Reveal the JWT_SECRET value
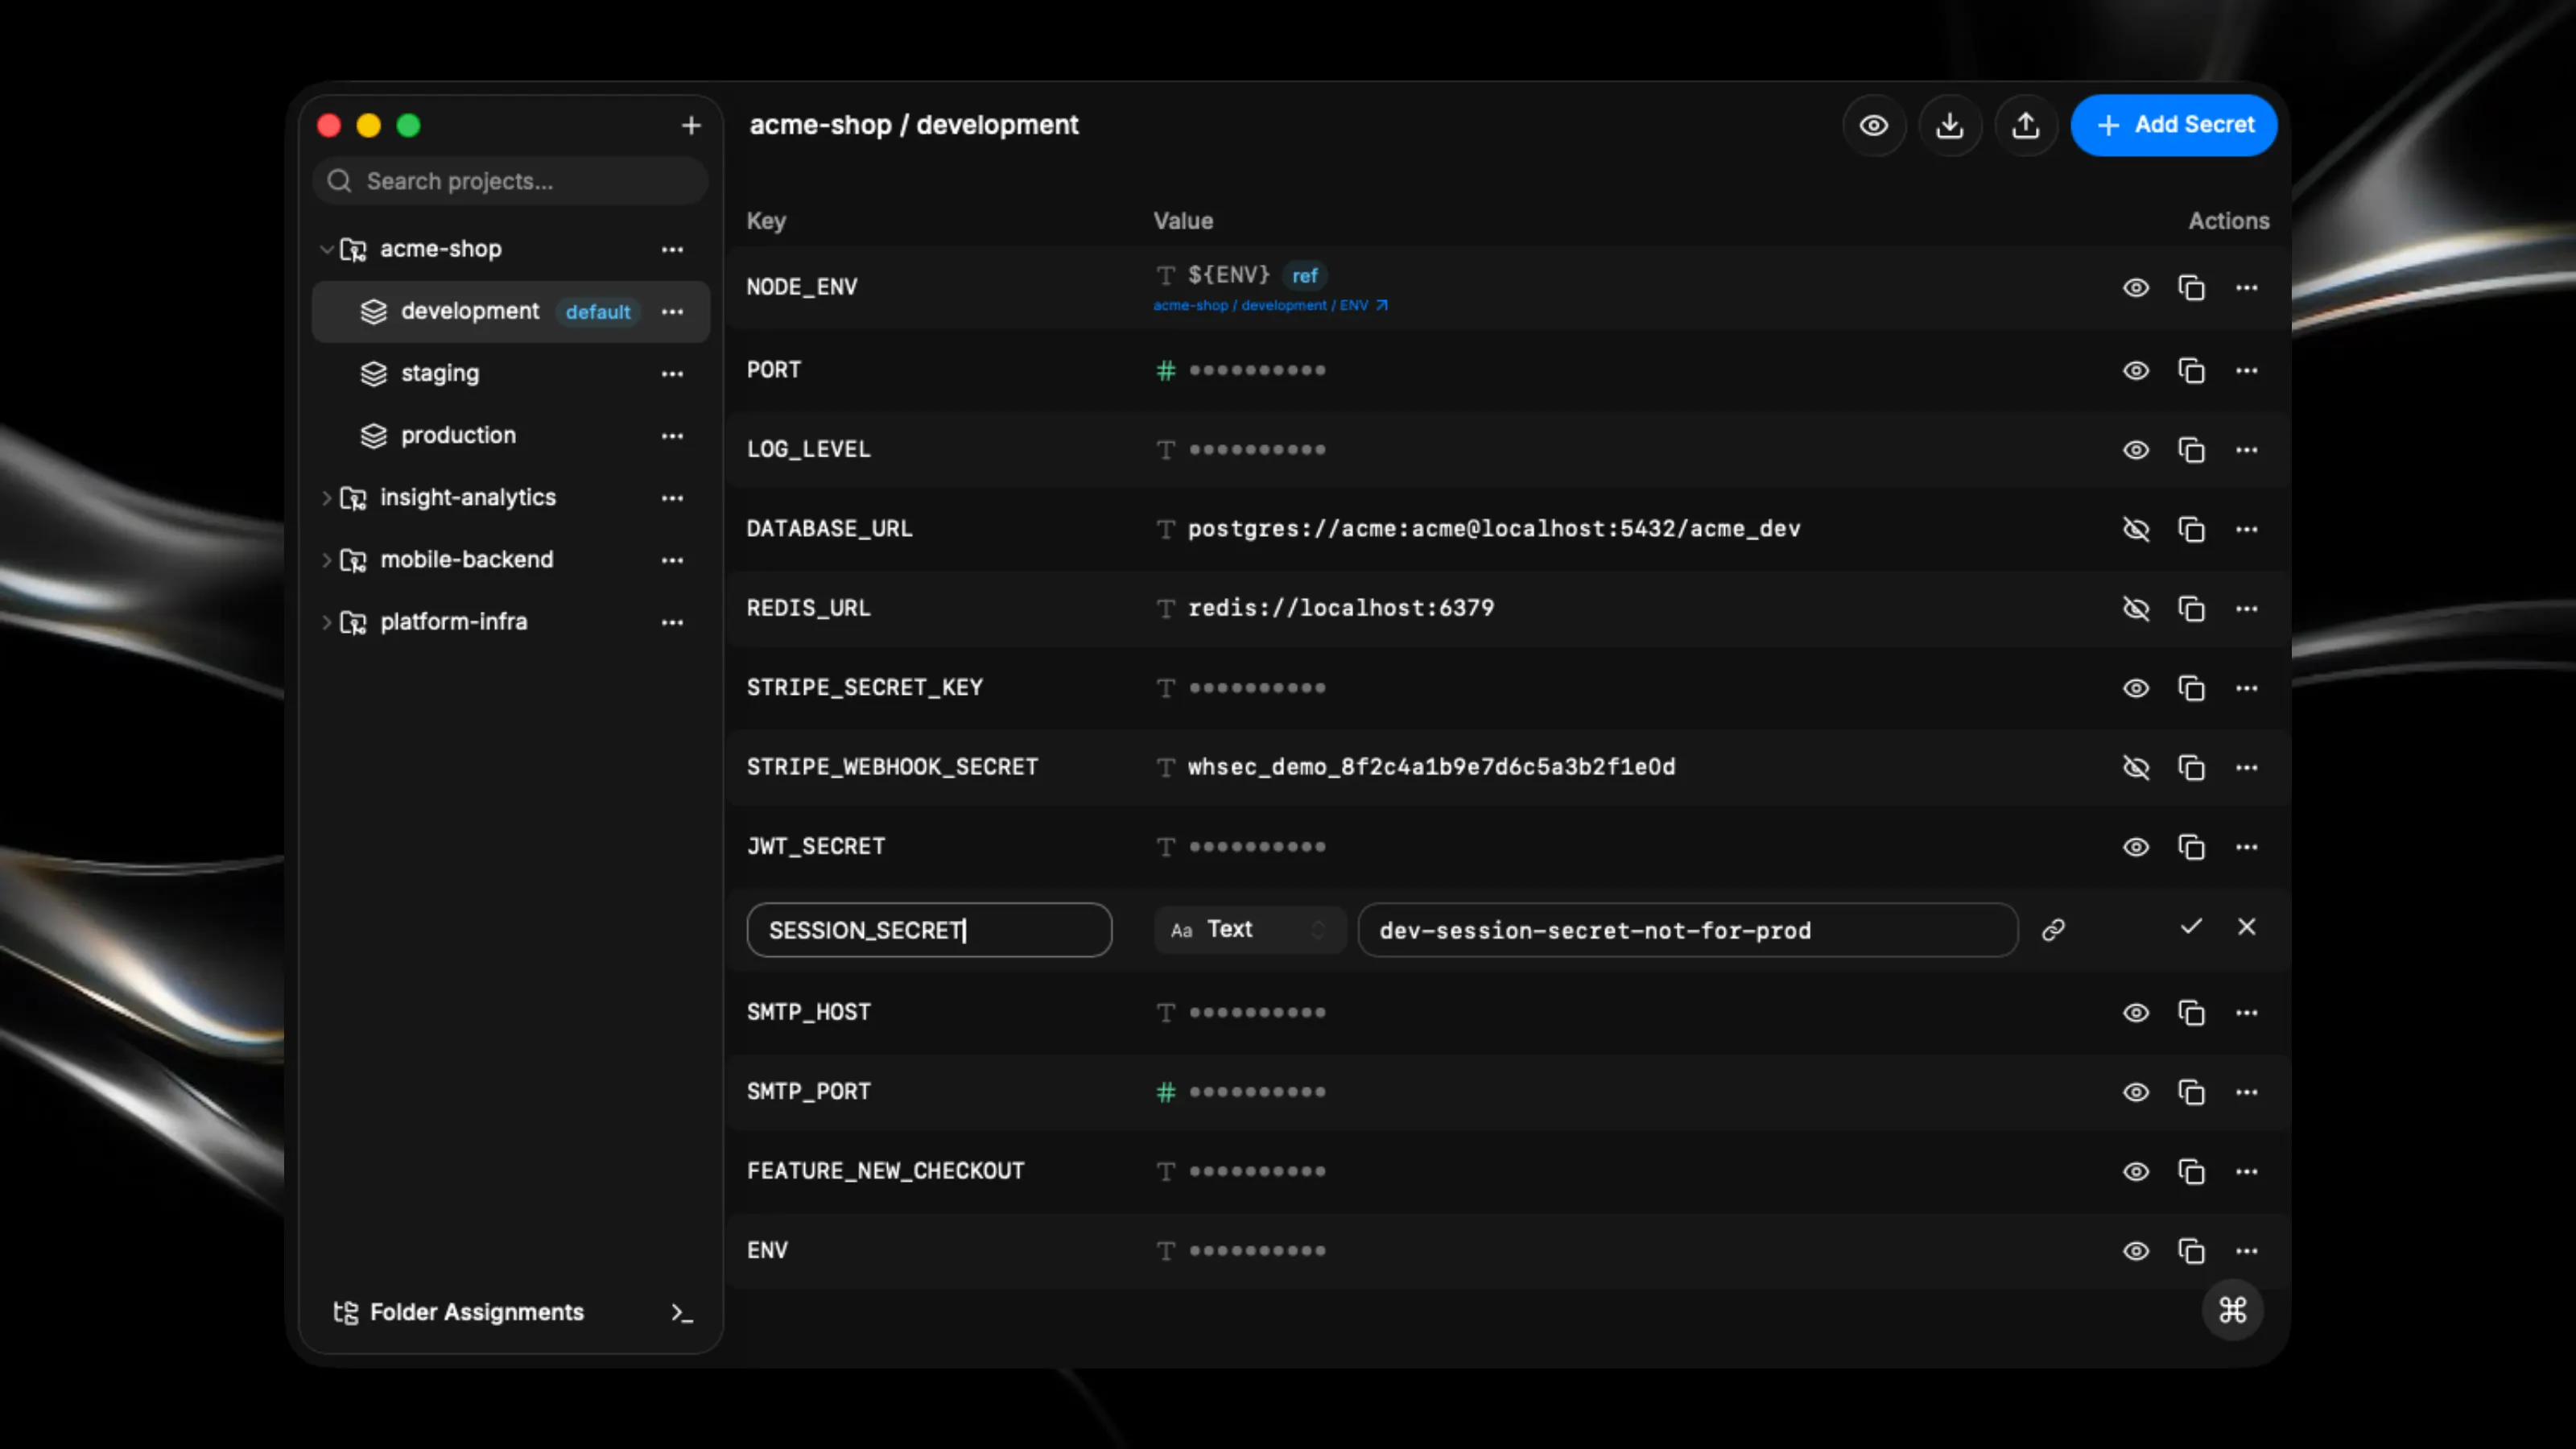This screenshot has width=2576, height=1449. [2136, 847]
